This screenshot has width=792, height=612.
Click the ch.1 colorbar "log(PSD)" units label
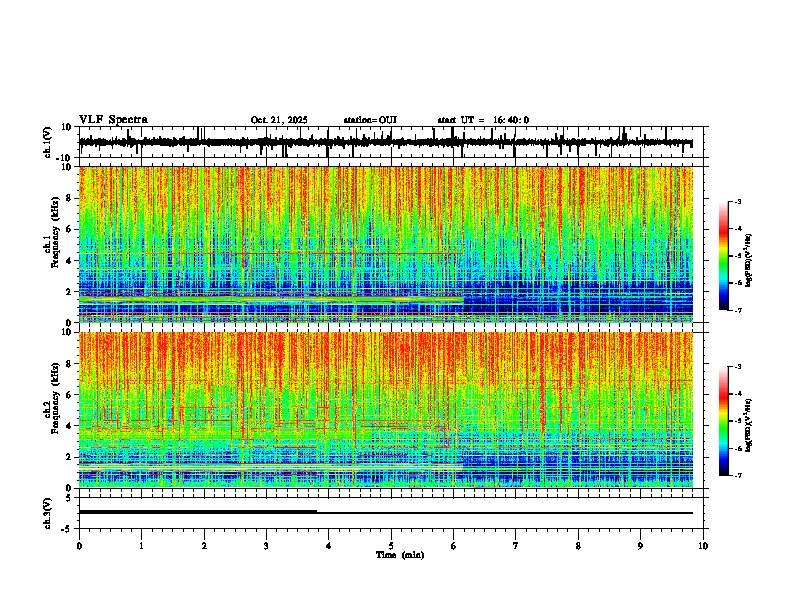[749, 260]
